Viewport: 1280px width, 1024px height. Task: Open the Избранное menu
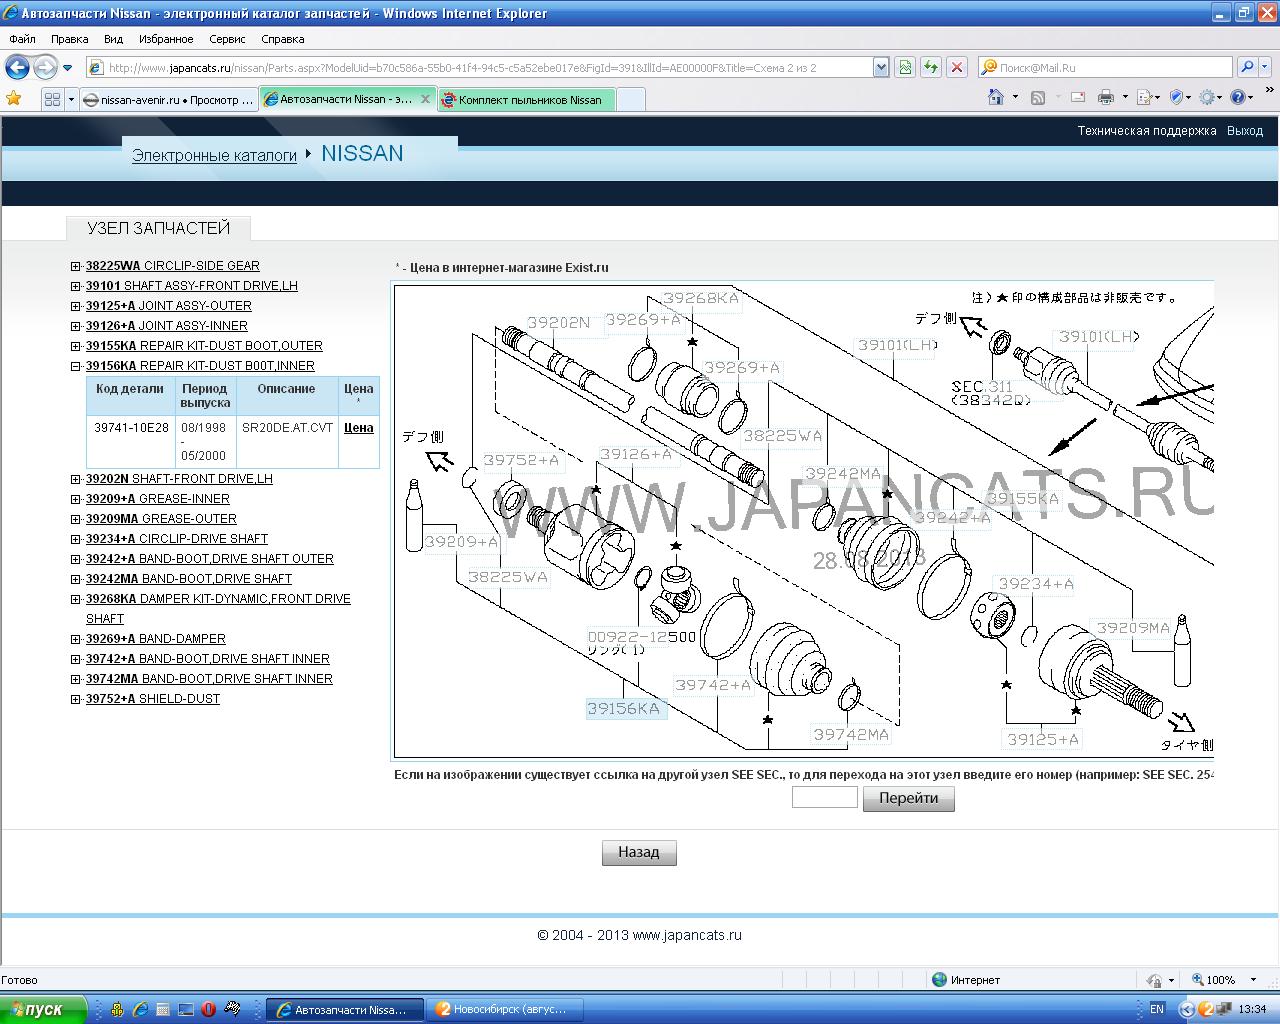pyautogui.click(x=166, y=39)
